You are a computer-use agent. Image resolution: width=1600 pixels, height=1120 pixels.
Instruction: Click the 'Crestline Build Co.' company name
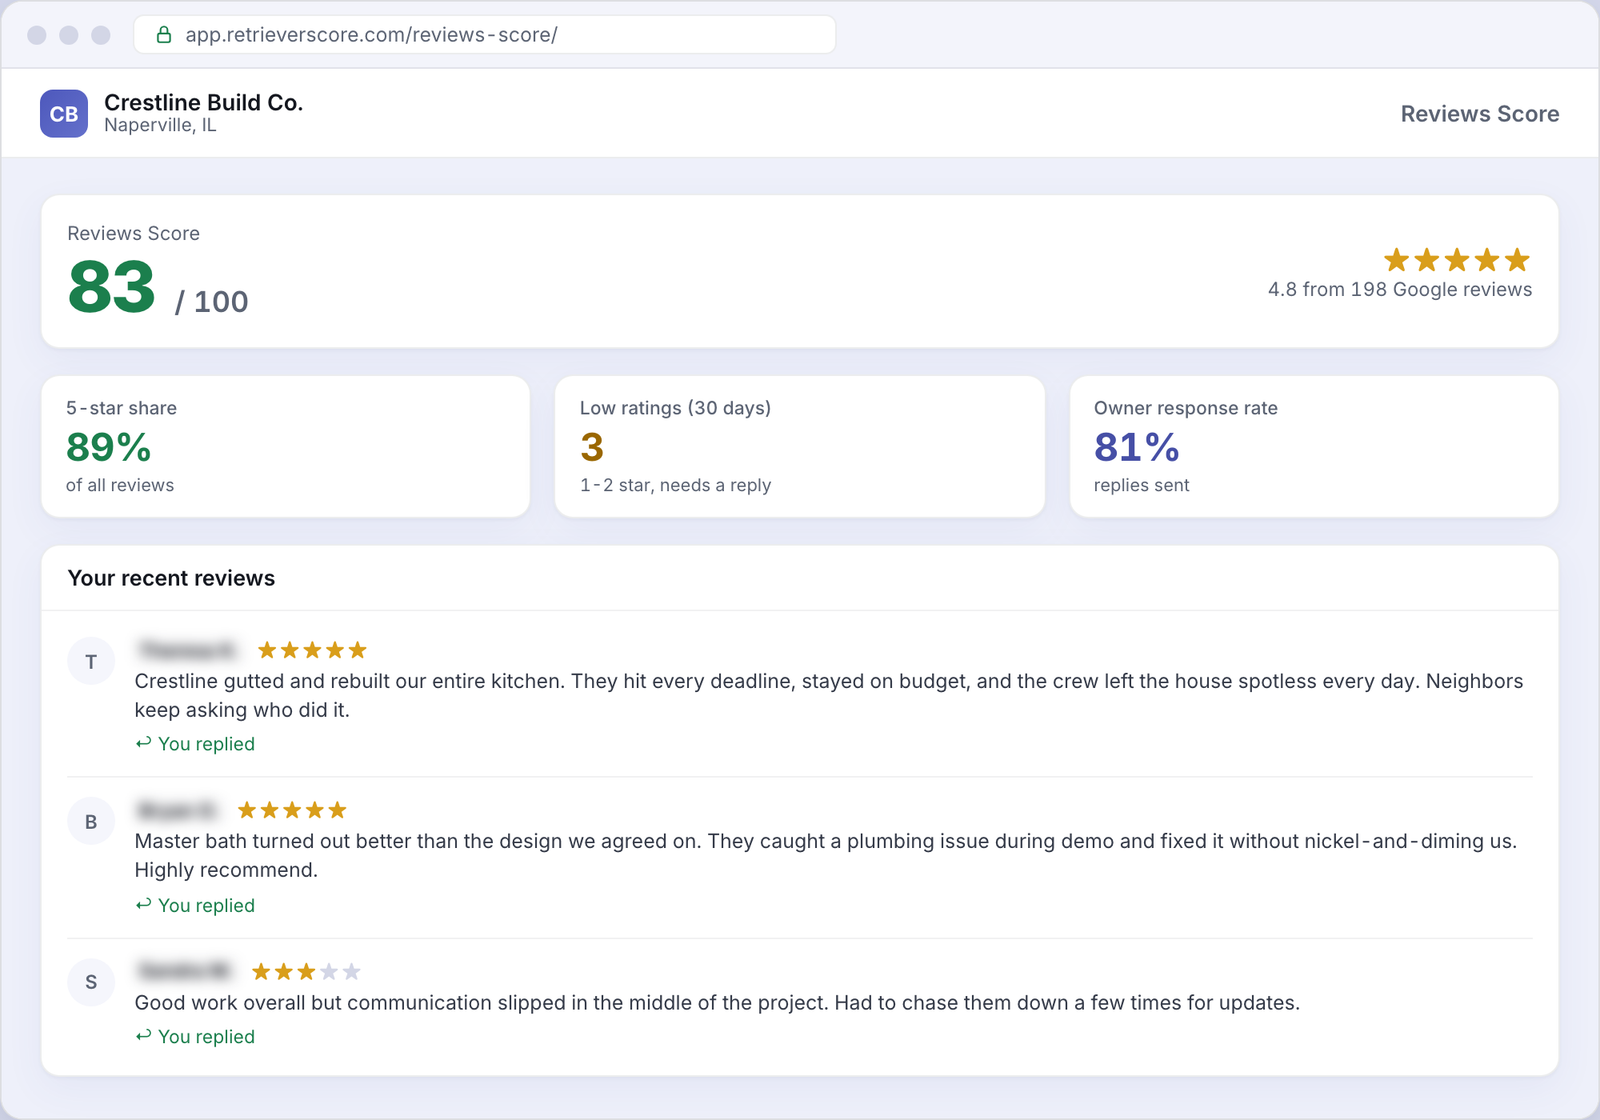203,103
